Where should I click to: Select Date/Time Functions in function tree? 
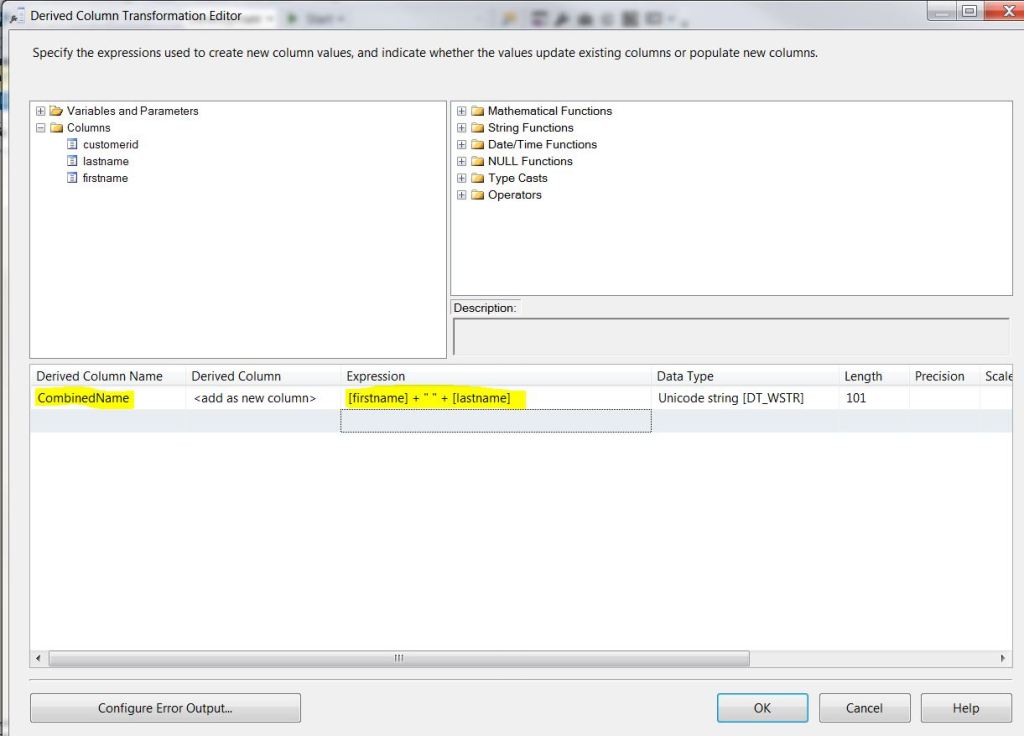coord(542,144)
